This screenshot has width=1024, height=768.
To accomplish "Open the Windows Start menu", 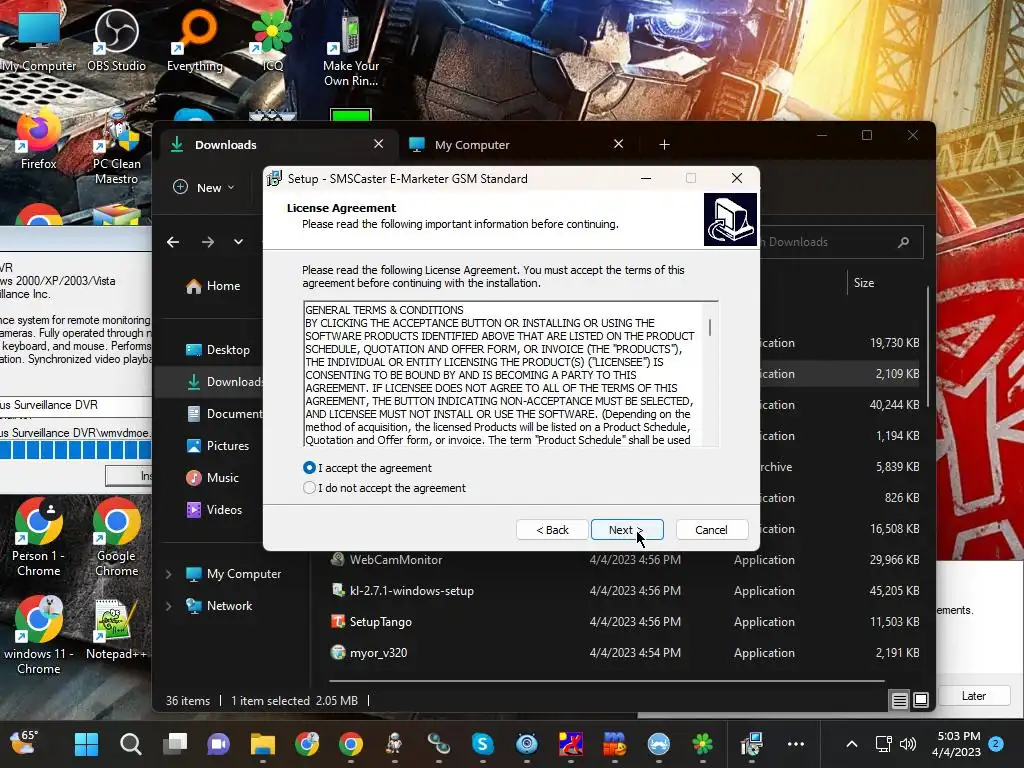I will 86,744.
